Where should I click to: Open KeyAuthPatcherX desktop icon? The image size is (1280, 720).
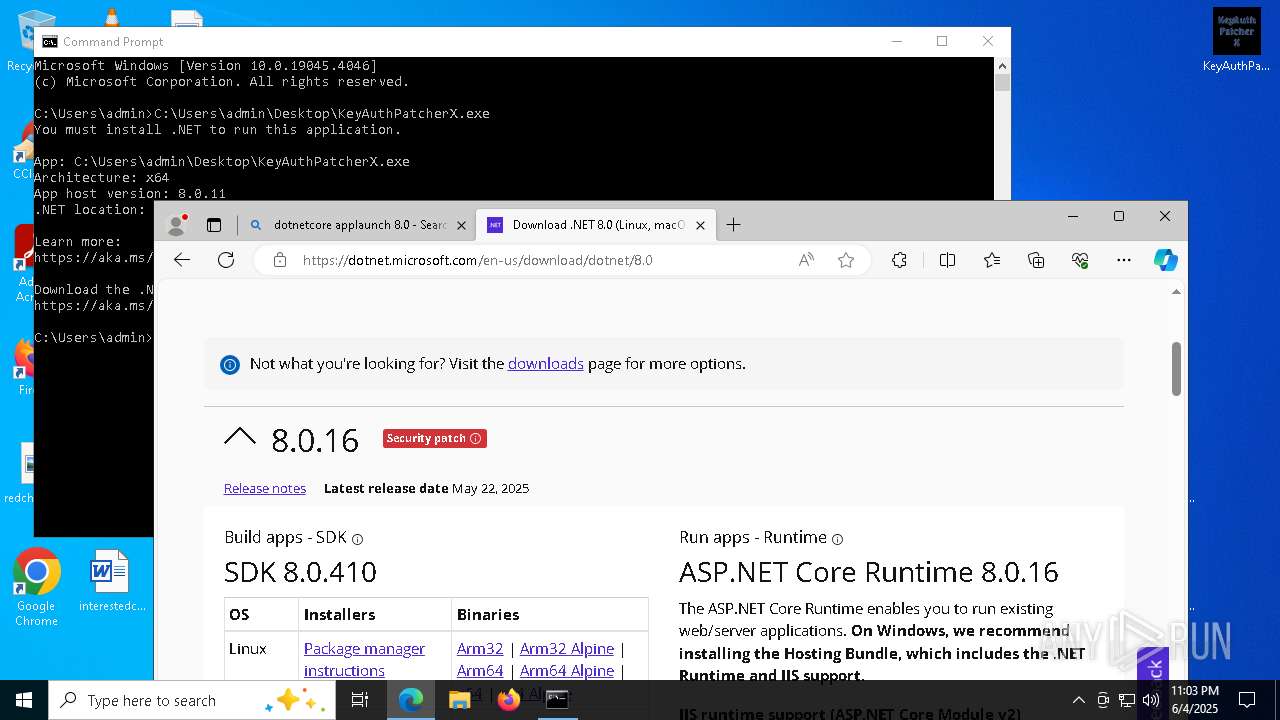1236,40
